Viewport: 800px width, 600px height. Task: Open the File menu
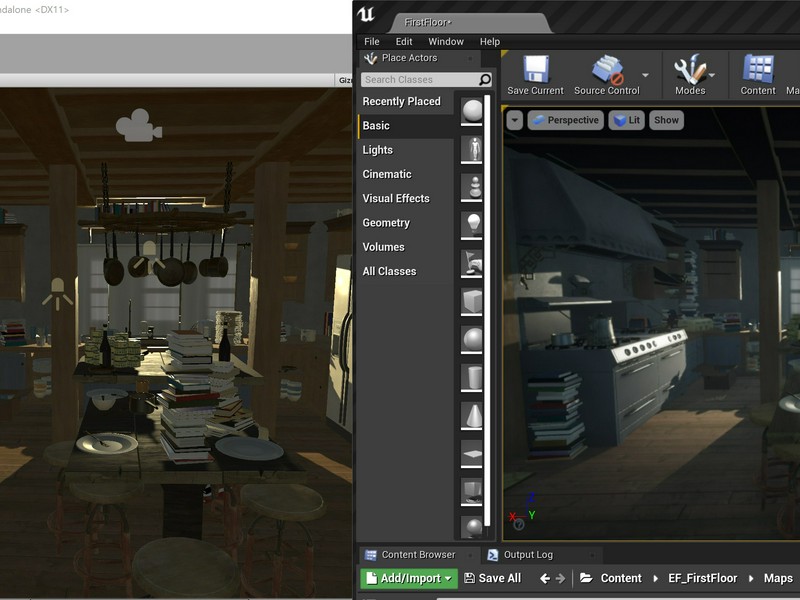pyautogui.click(x=371, y=41)
